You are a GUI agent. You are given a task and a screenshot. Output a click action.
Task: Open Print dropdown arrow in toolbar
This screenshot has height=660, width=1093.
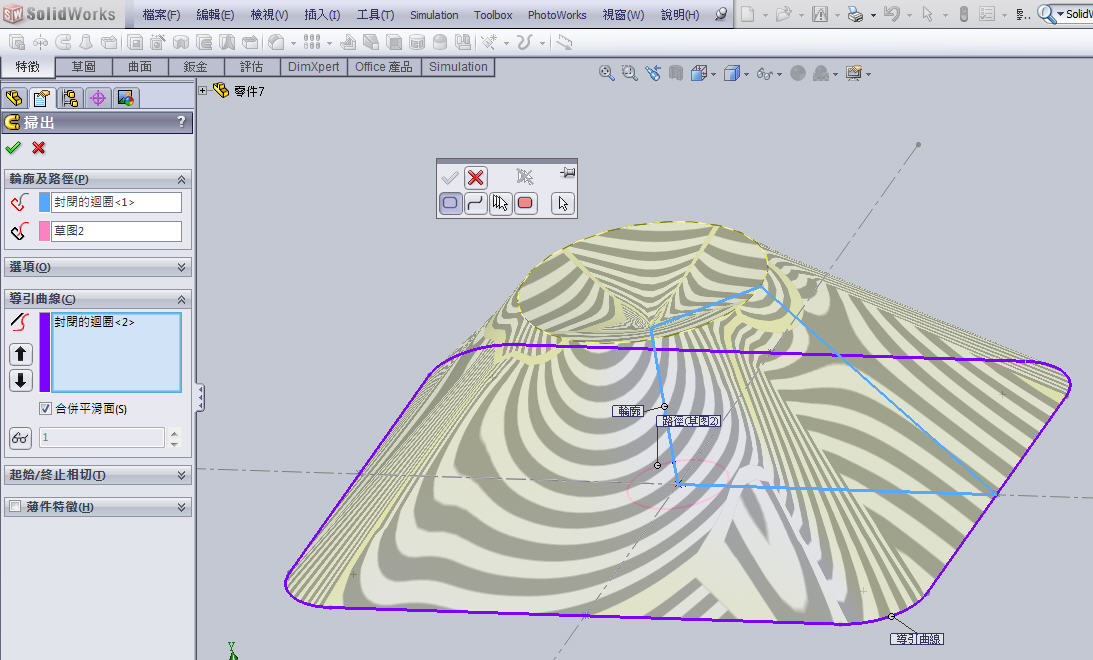coord(873,15)
